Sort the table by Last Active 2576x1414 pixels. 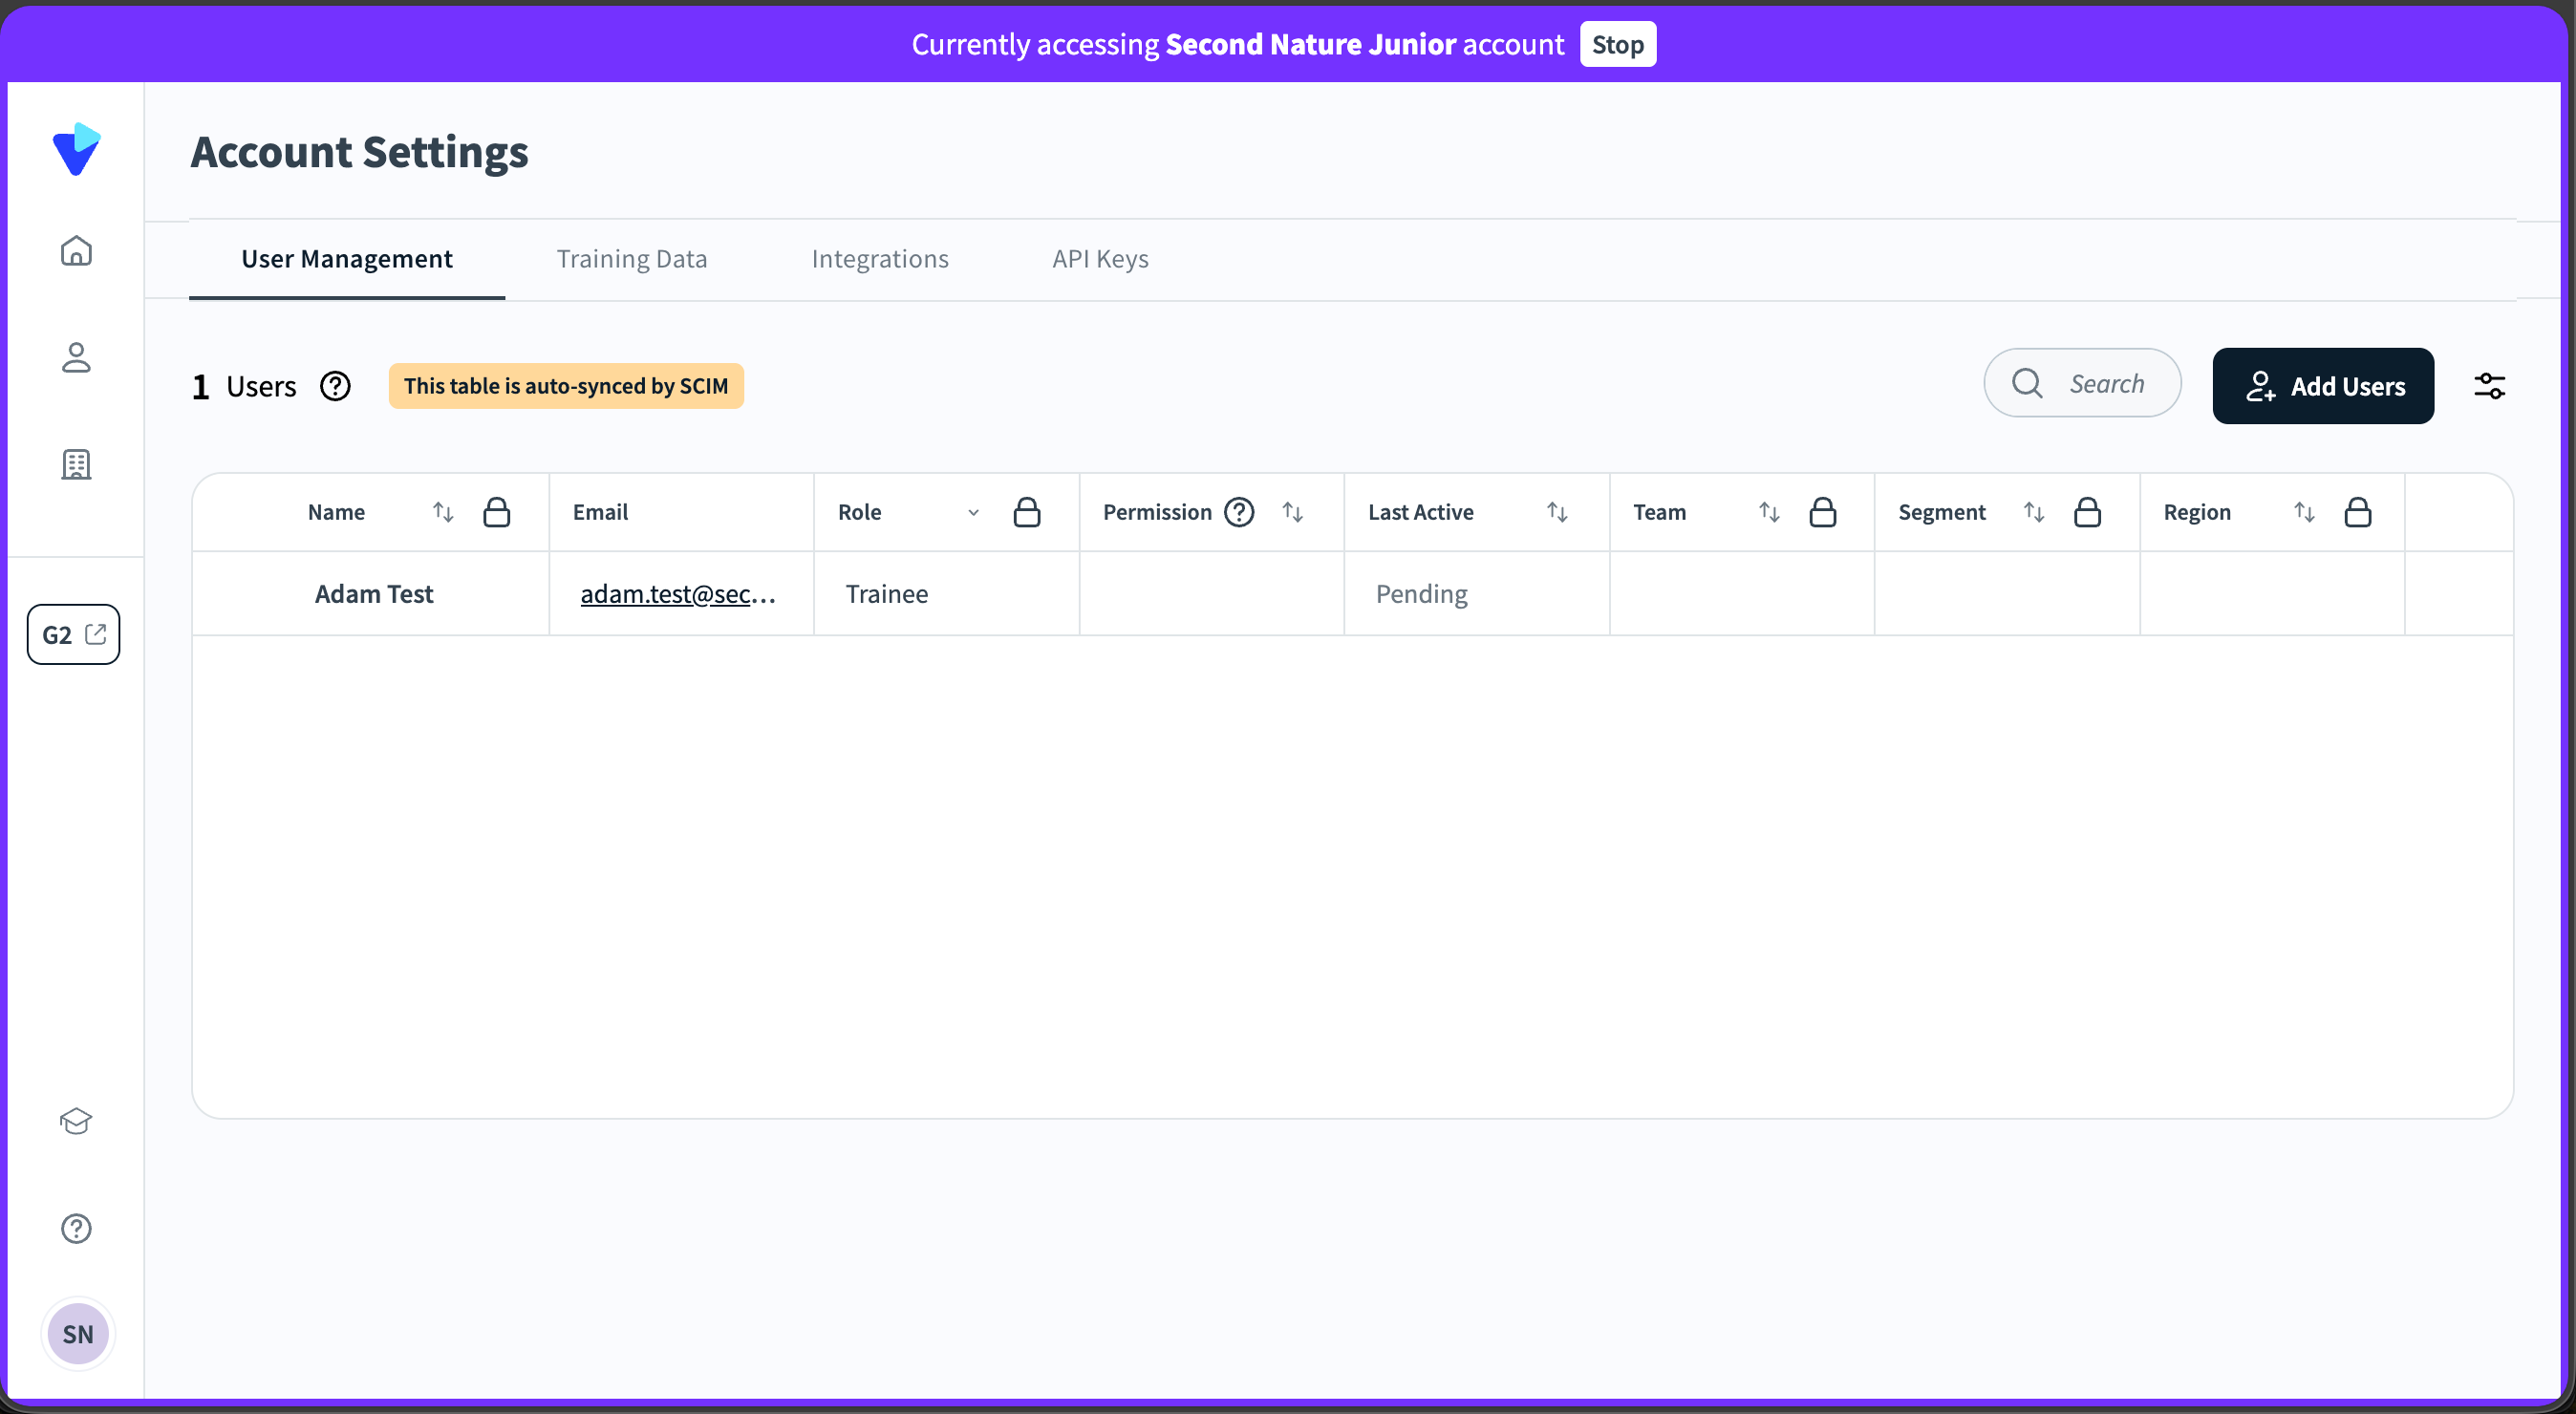1557,512
